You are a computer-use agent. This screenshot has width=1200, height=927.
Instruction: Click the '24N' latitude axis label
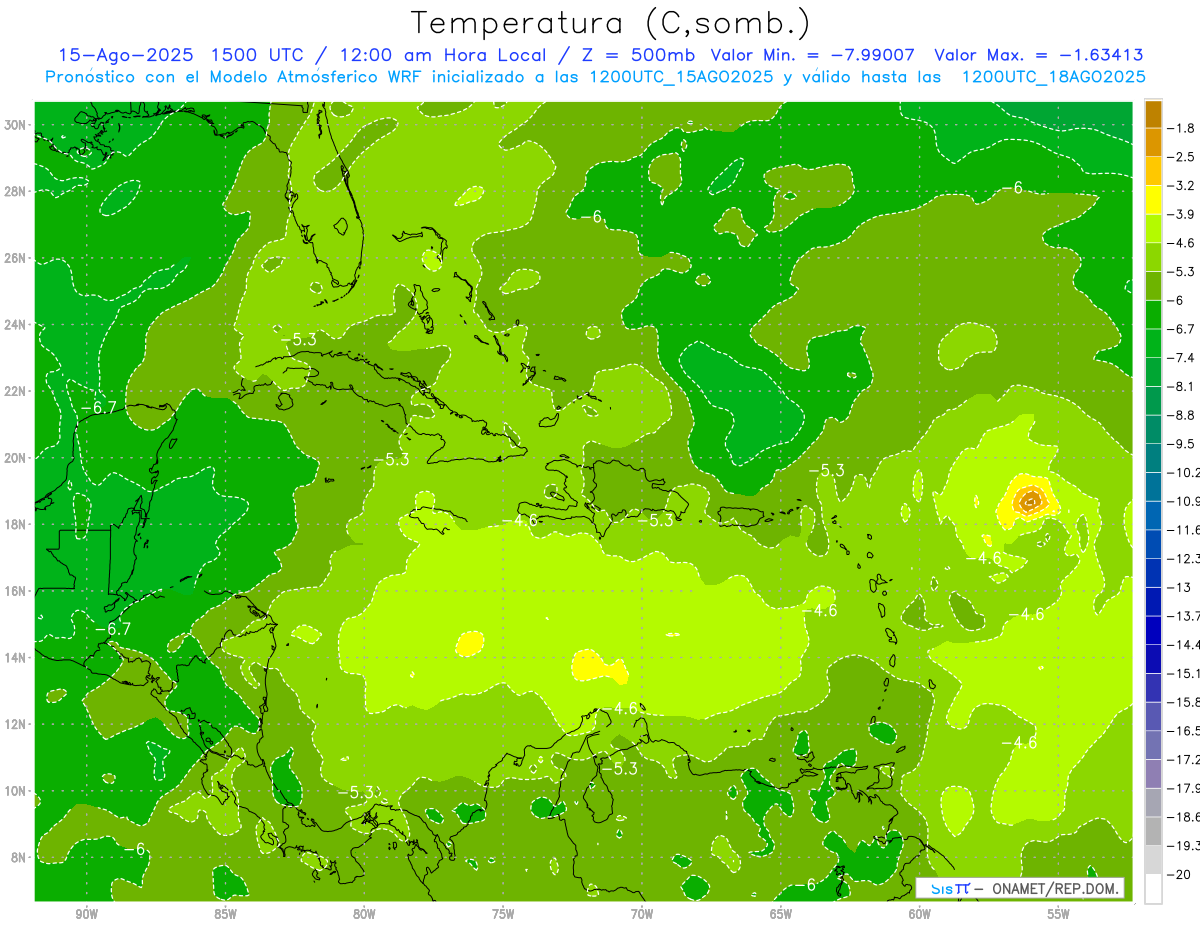coord(15,324)
